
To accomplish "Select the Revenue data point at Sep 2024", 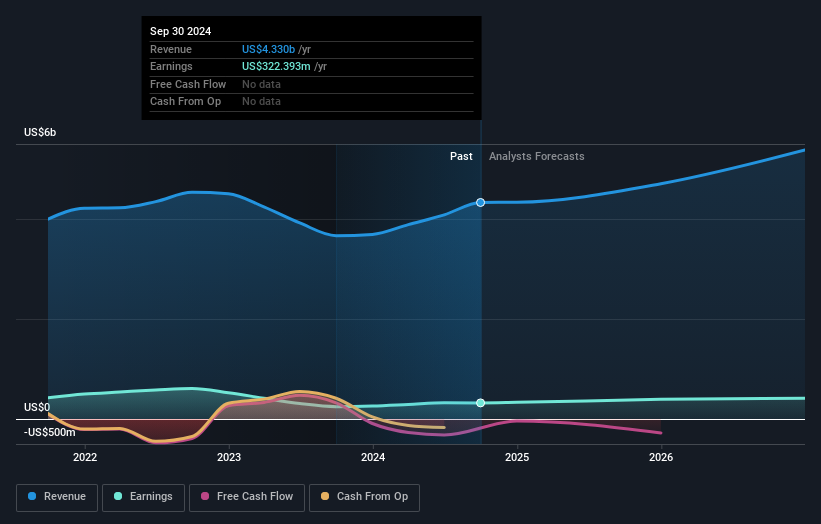I will [480, 203].
